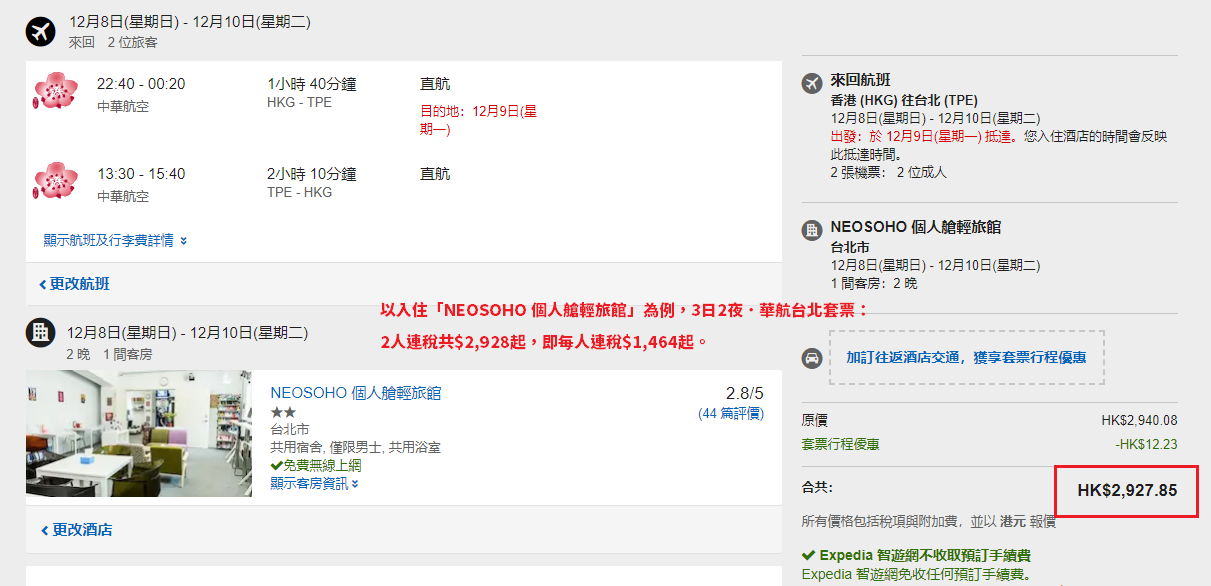
Task: Click the 2小時 10分鐘 duration text
Action: tap(311, 174)
